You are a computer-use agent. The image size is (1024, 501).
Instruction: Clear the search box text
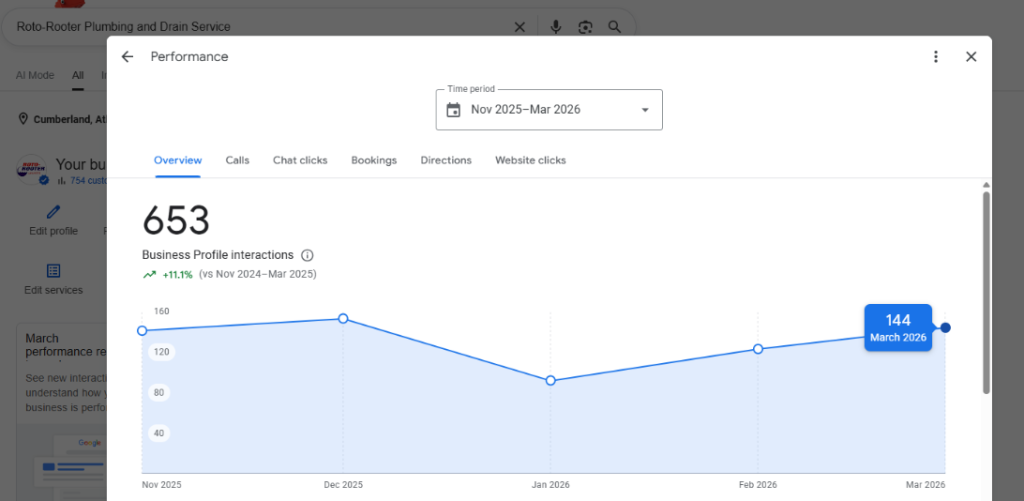[x=520, y=27]
